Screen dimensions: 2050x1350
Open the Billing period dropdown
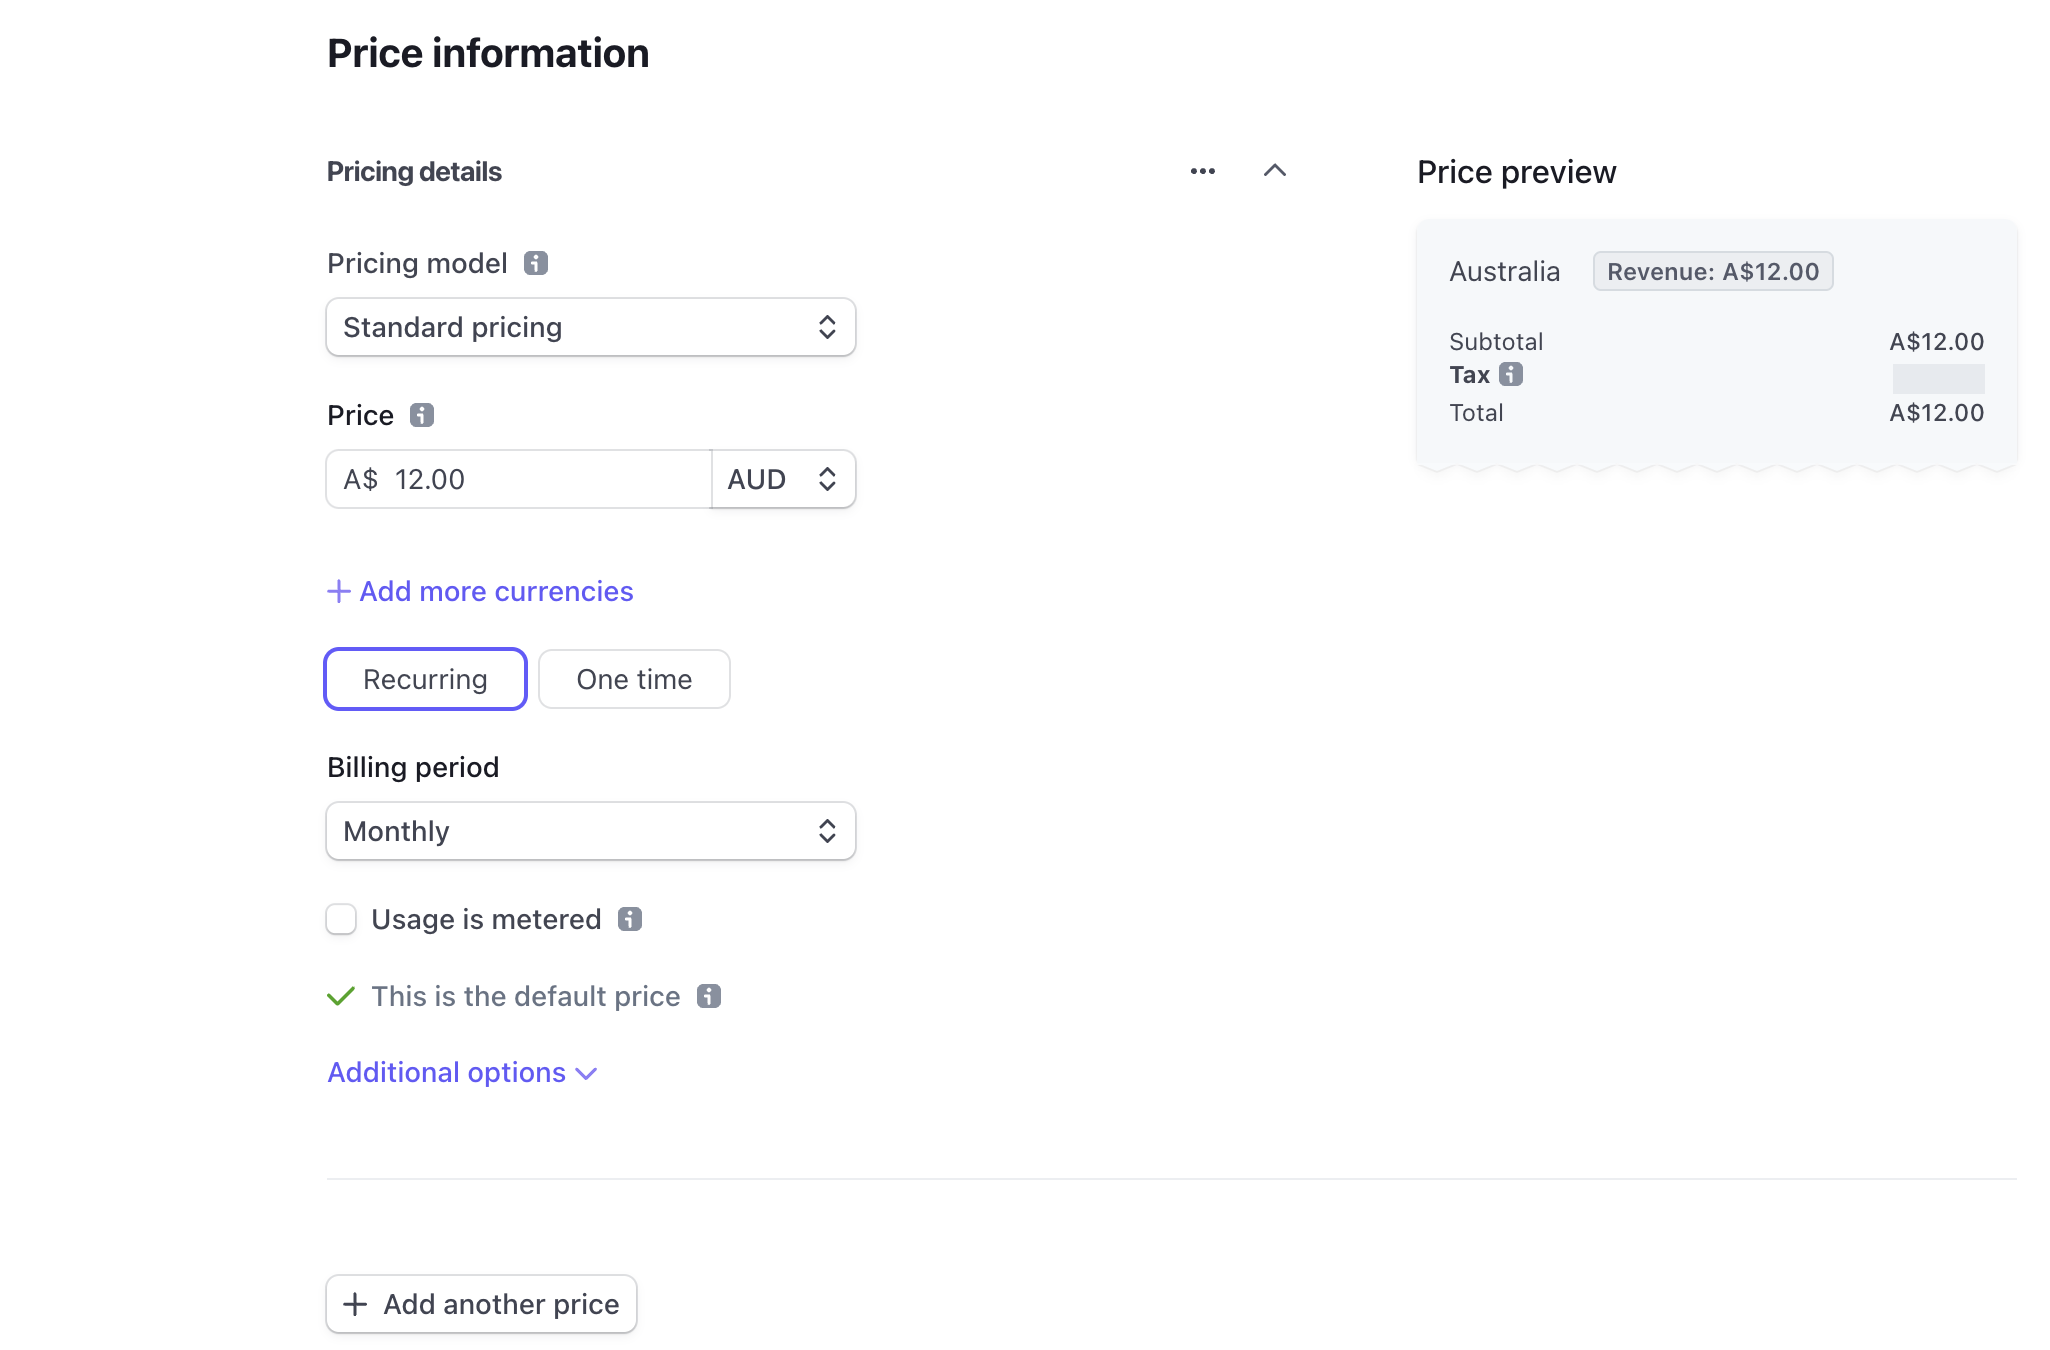point(590,830)
